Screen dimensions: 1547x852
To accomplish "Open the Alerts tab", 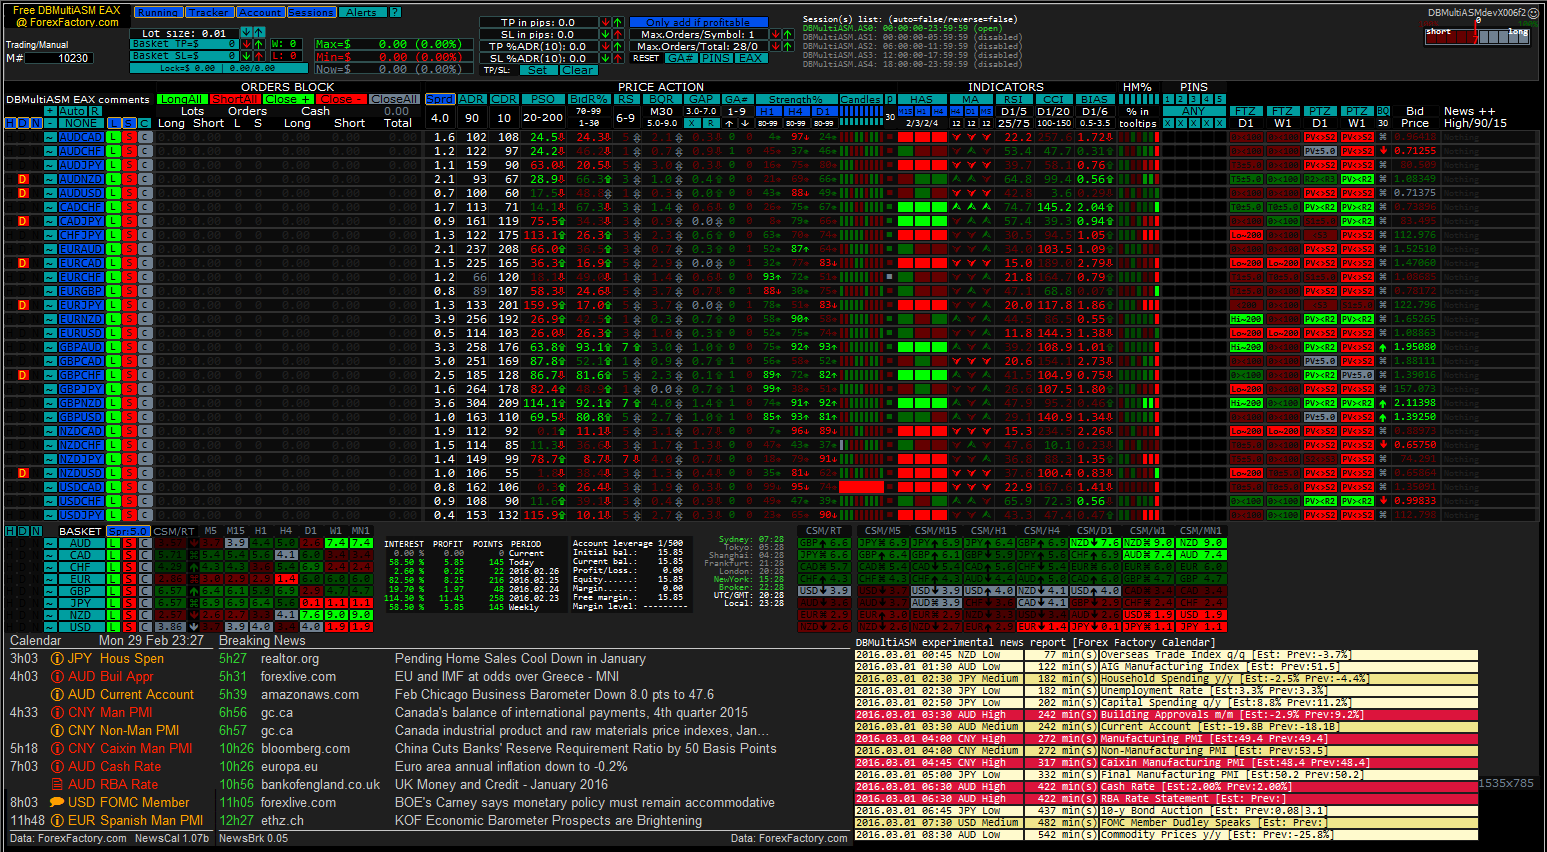I will 362,12.
